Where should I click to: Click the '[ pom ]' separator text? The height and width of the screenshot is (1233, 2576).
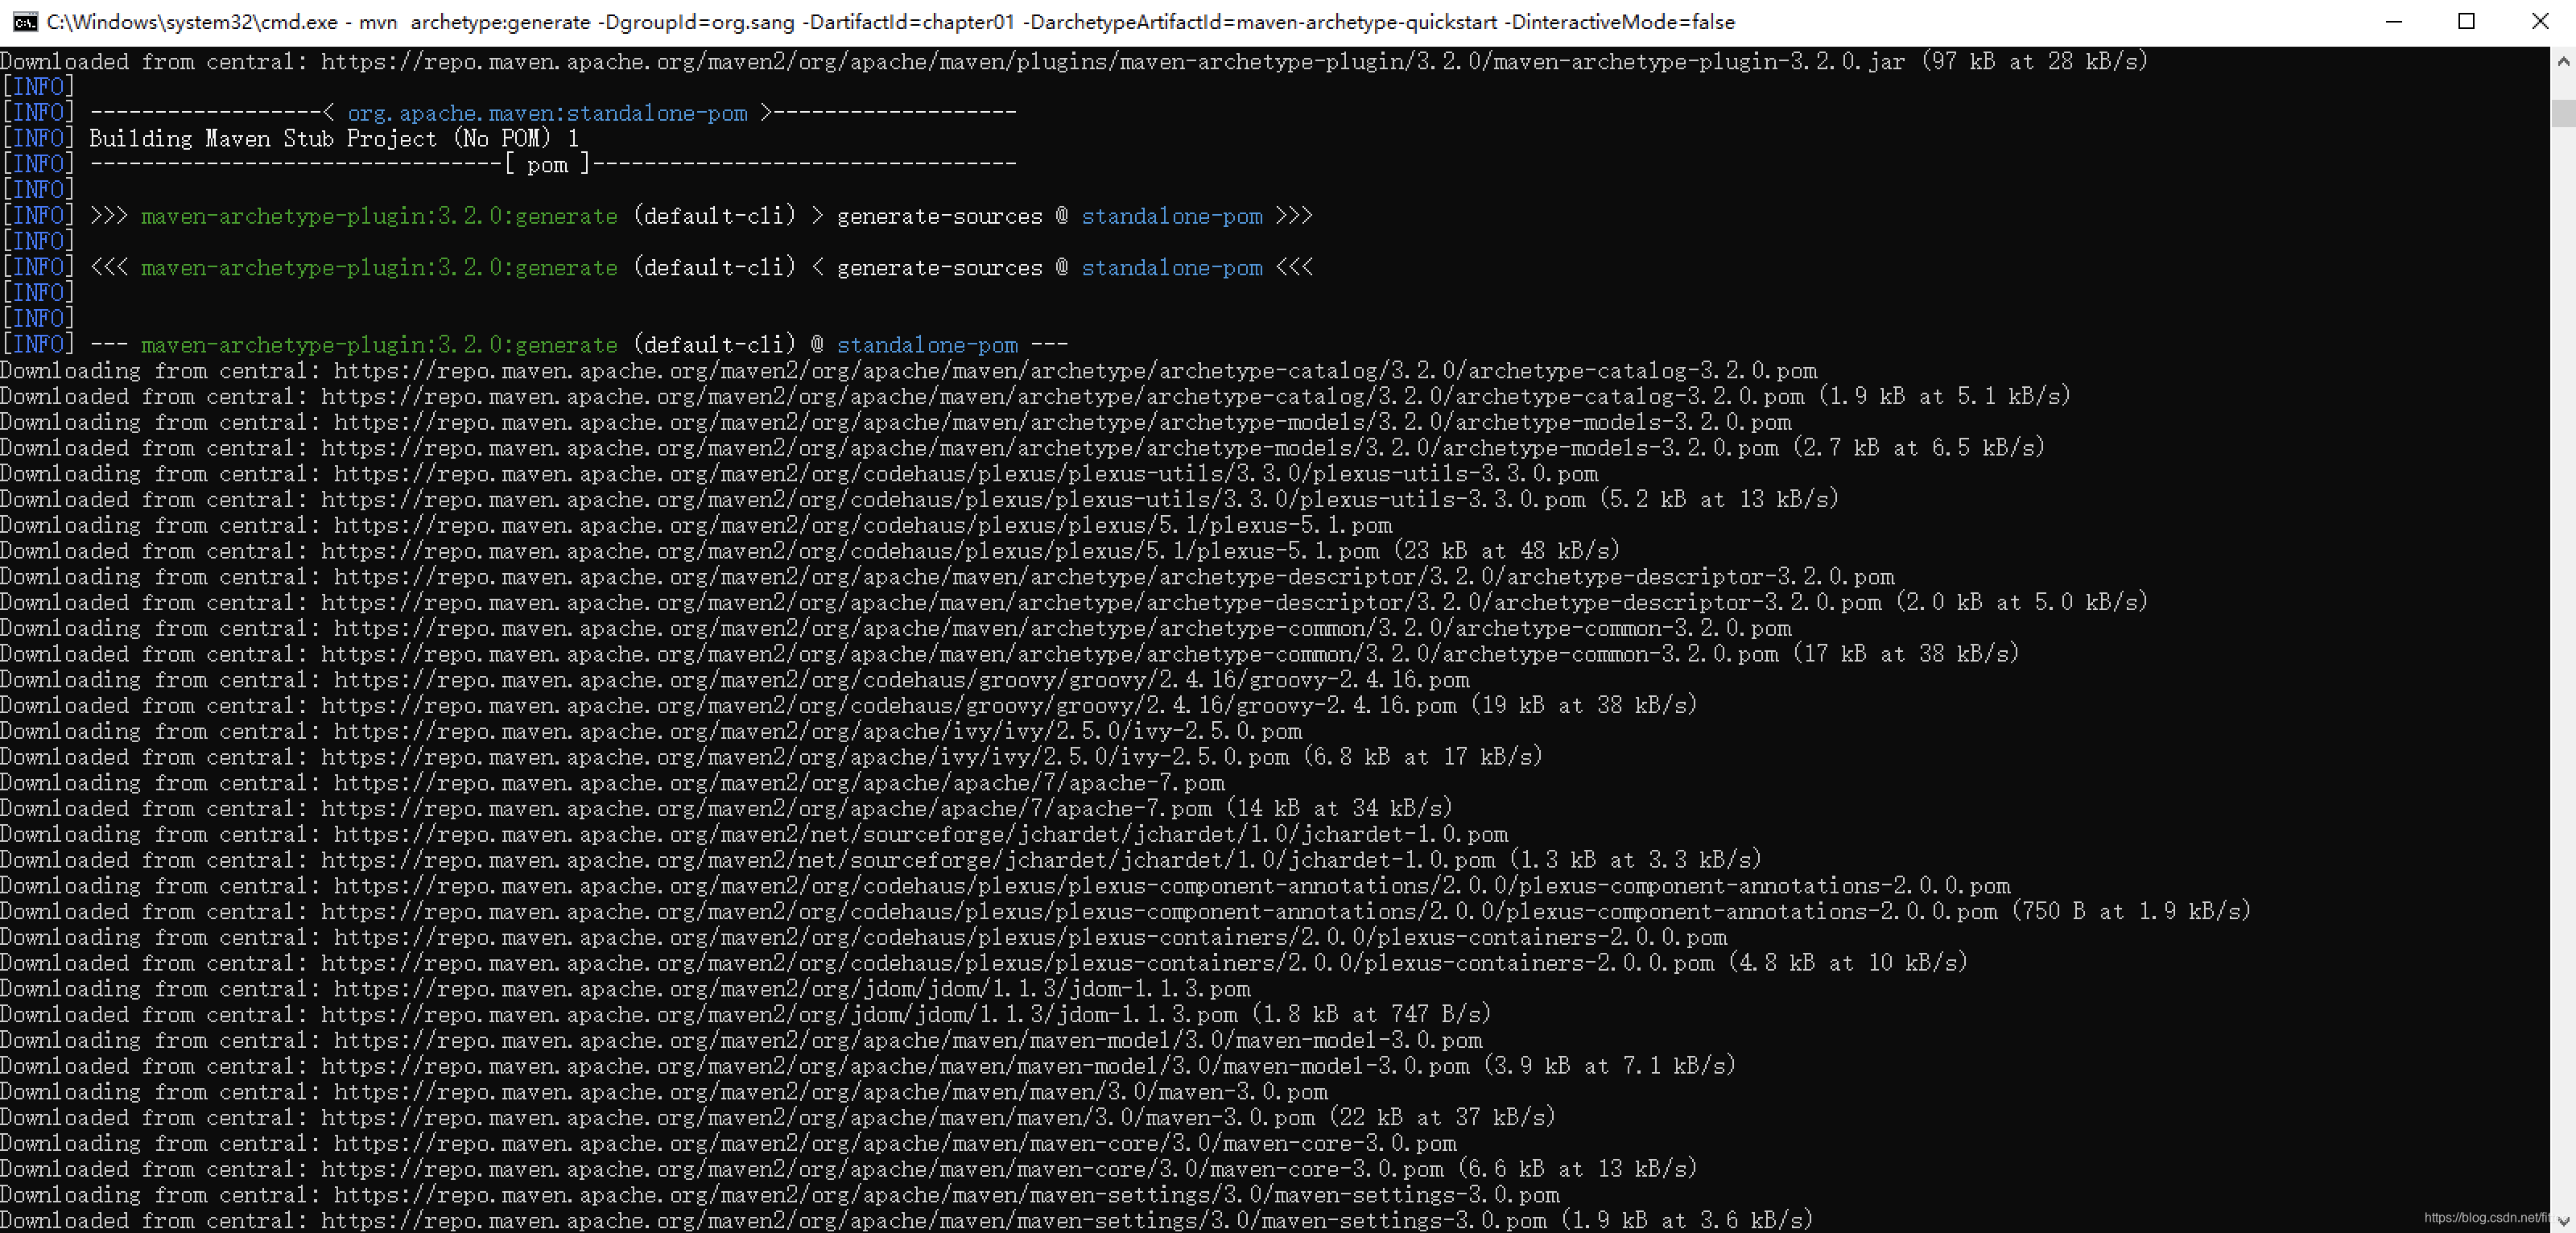click(547, 164)
